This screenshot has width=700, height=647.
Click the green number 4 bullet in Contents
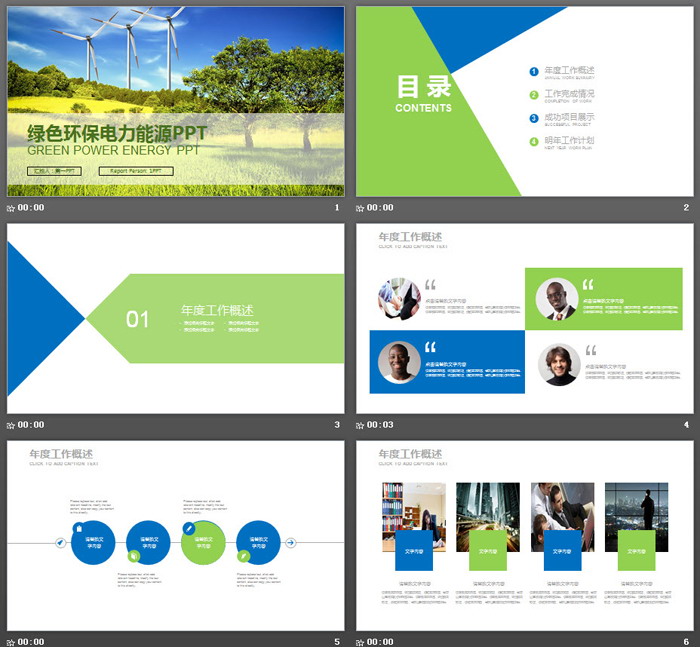[534, 142]
